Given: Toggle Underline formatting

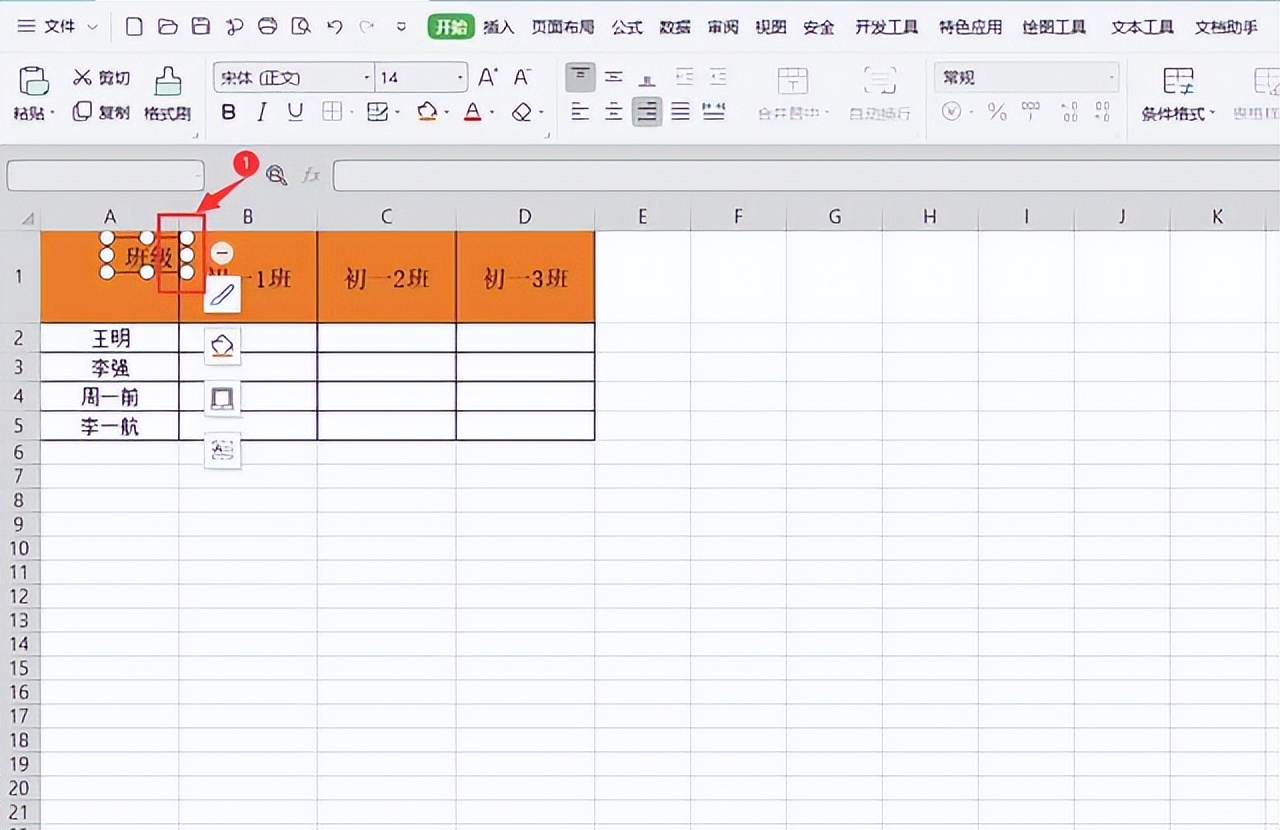Looking at the screenshot, I should coord(295,112).
